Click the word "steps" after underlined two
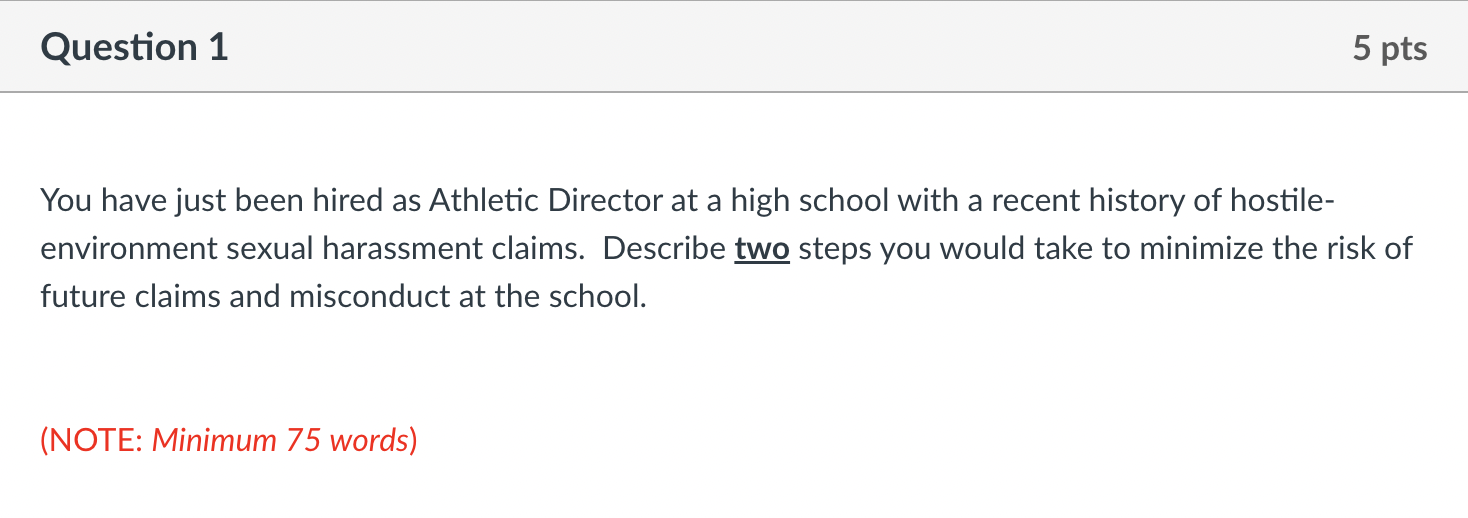This screenshot has width=1468, height=518. pos(836,250)
